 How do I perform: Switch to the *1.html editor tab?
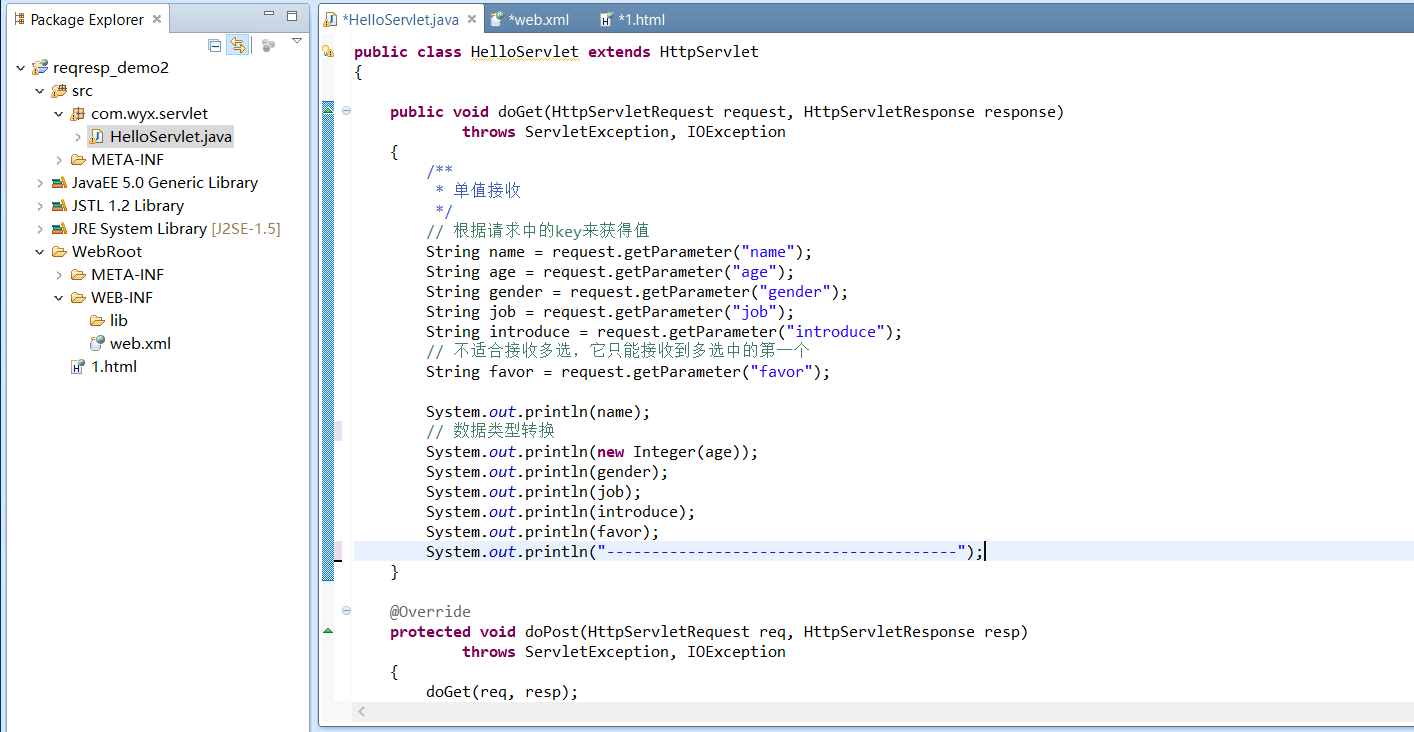632,20
